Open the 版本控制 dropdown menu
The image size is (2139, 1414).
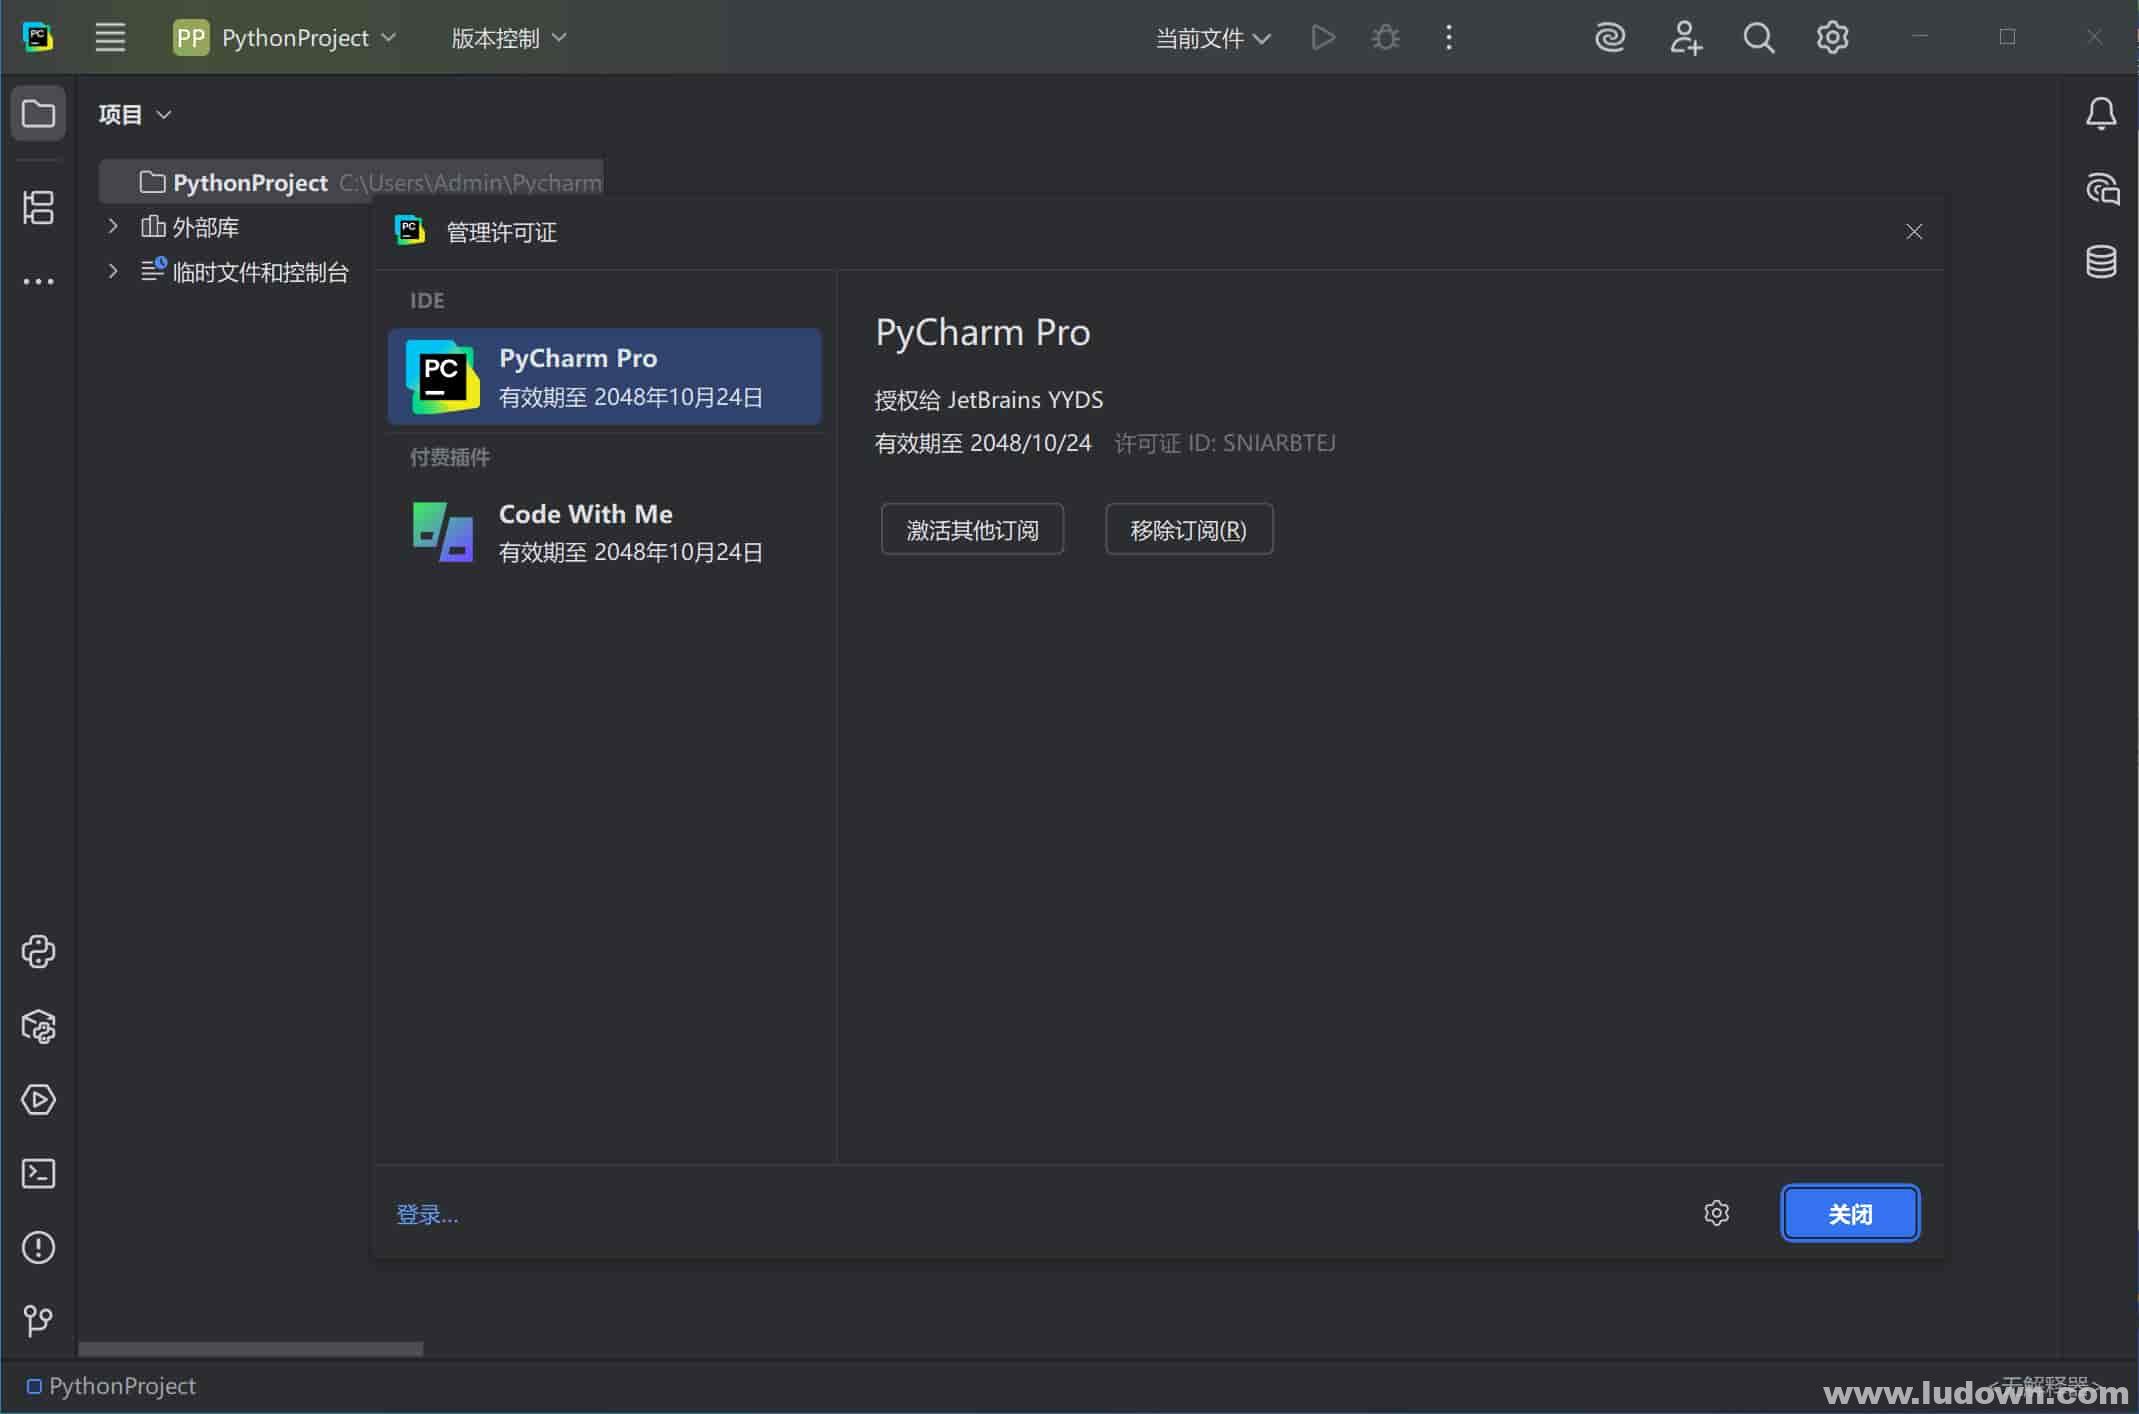[509, 38]
